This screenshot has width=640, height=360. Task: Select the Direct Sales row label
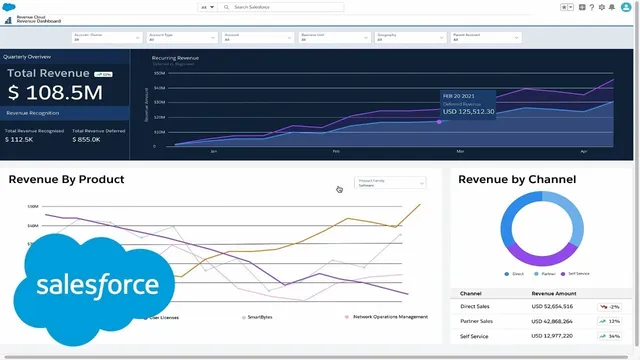(475, 307)
